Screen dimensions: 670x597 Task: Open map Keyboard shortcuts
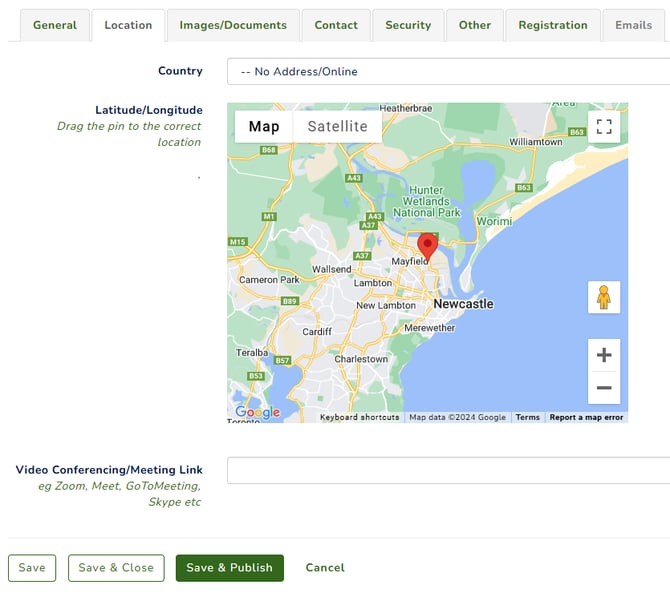359,417
